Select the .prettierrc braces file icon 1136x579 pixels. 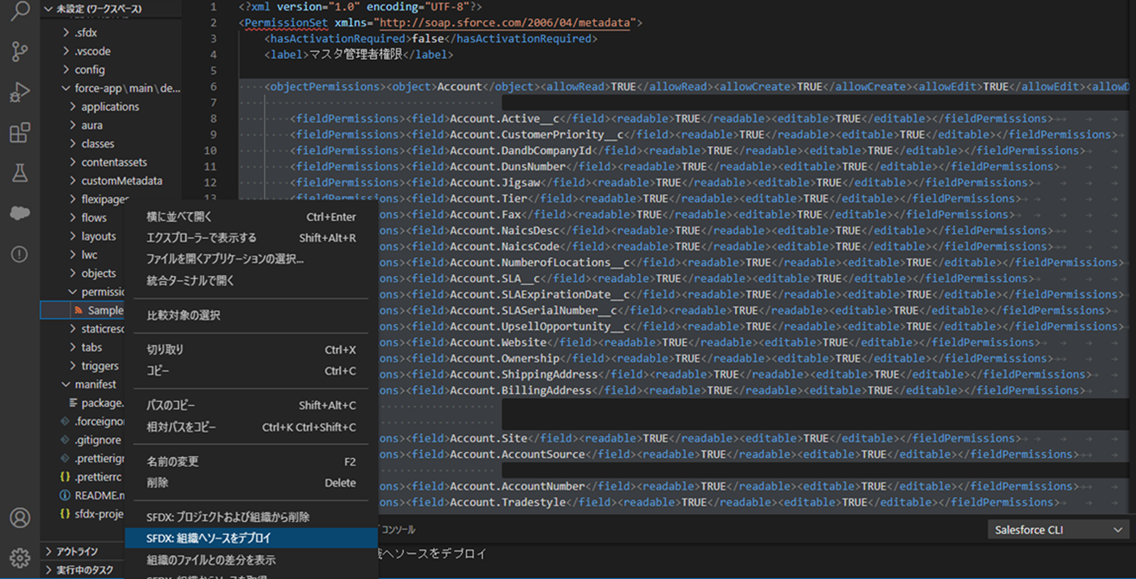point(64,478)
